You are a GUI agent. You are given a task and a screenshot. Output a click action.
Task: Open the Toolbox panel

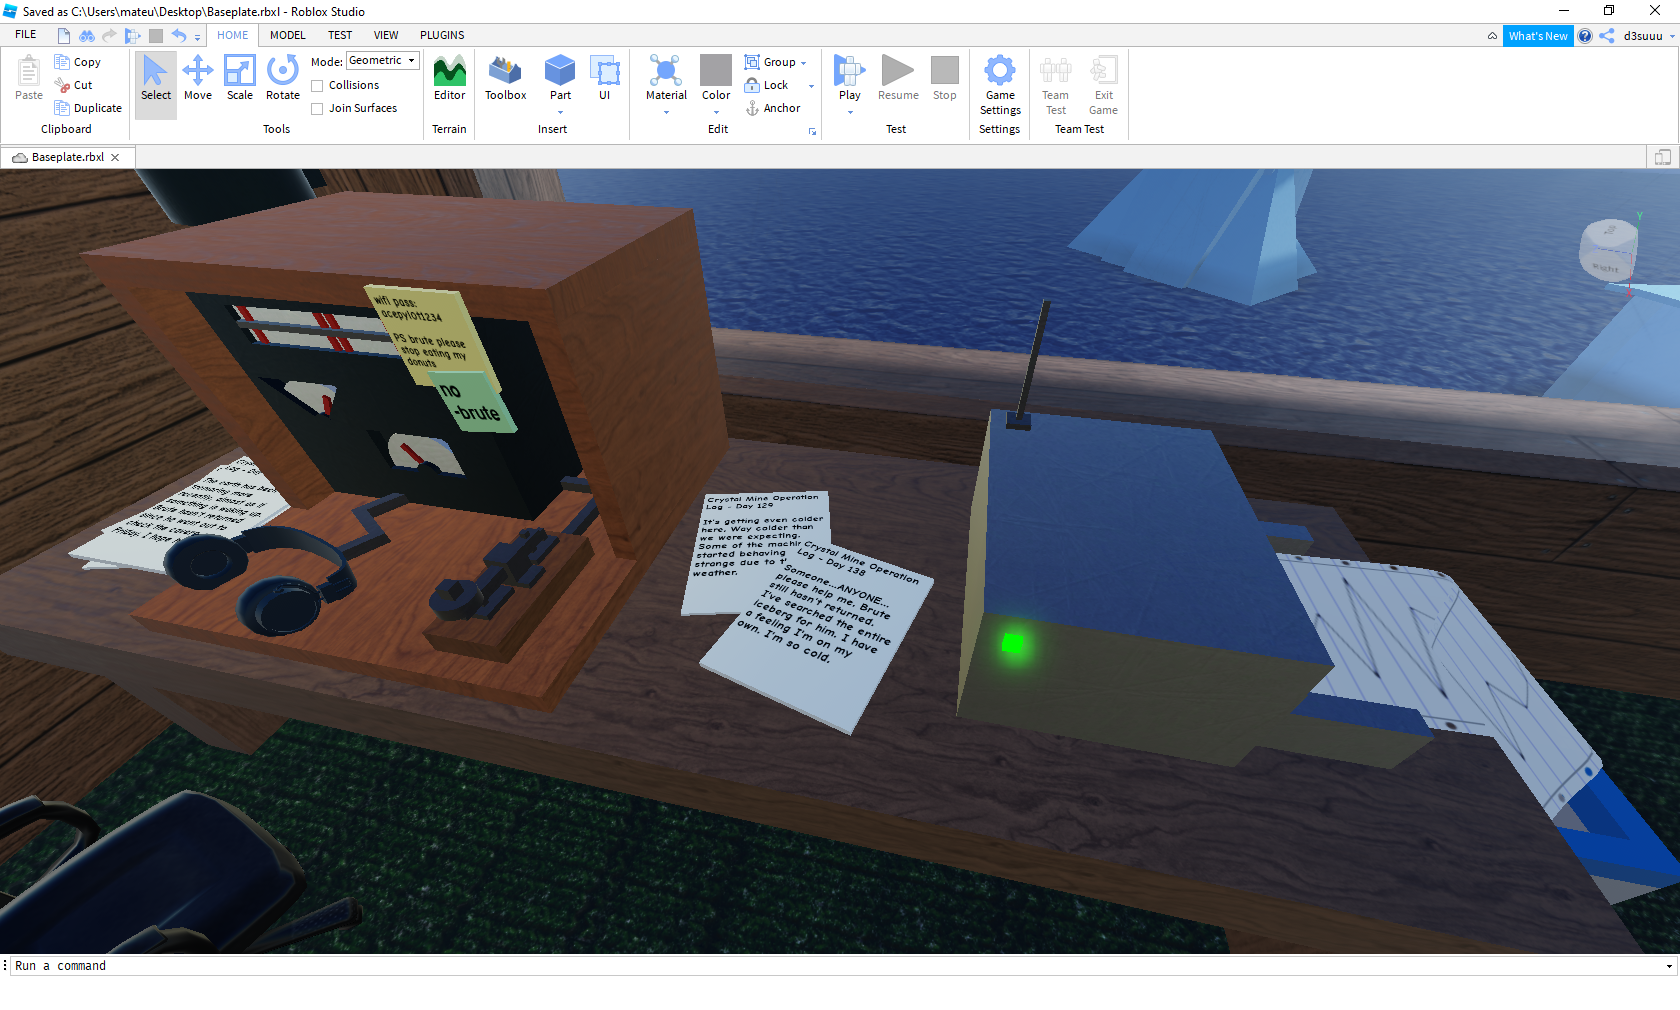[x=505, y=78]
